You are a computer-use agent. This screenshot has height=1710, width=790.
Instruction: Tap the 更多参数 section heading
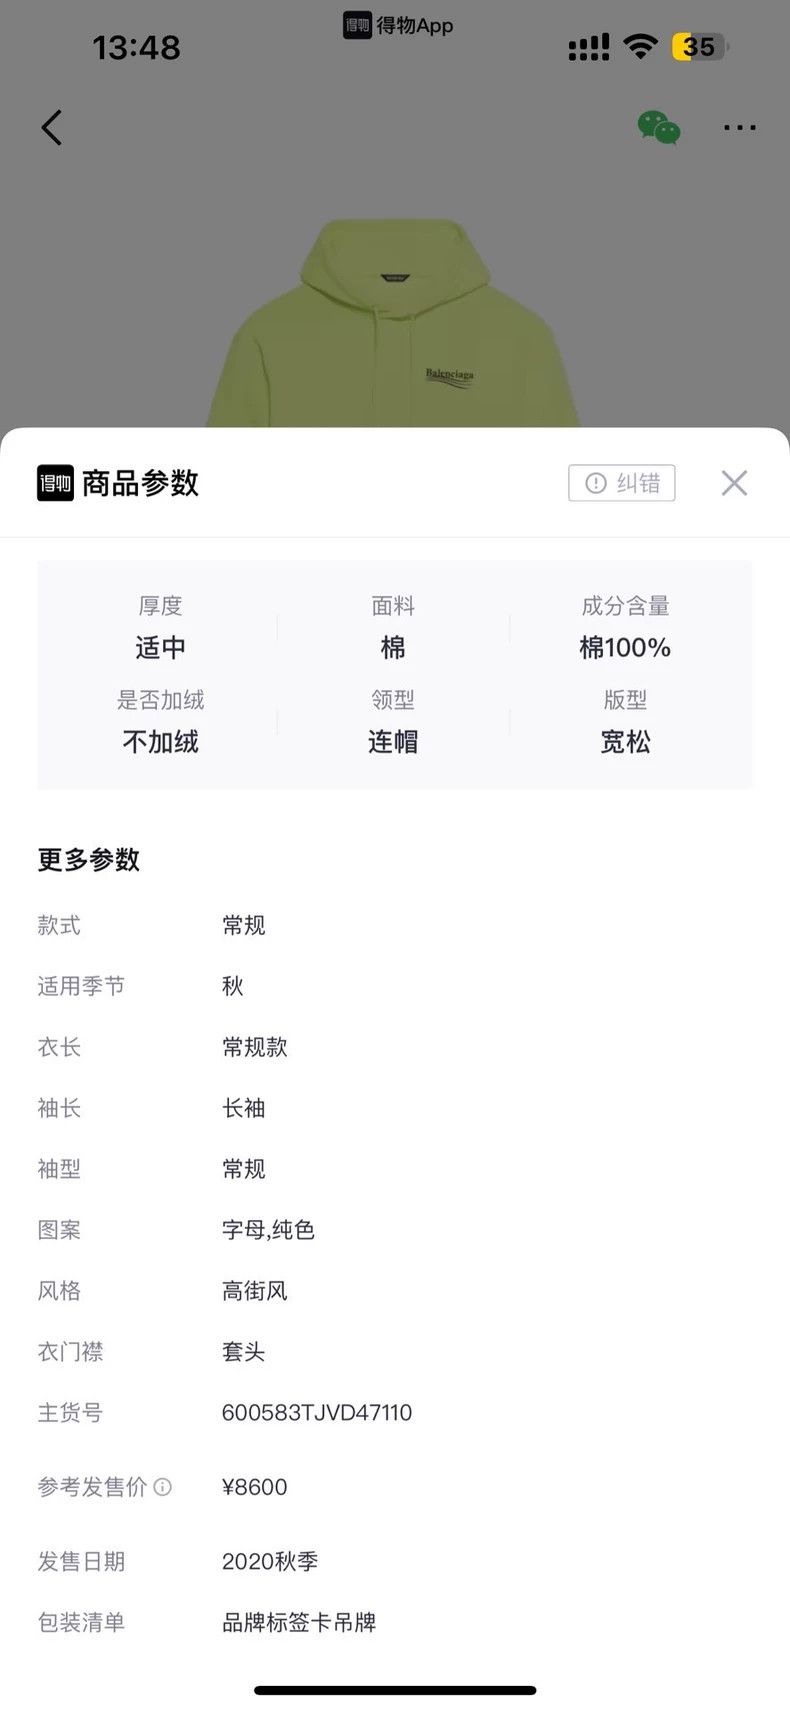point(89,860)
